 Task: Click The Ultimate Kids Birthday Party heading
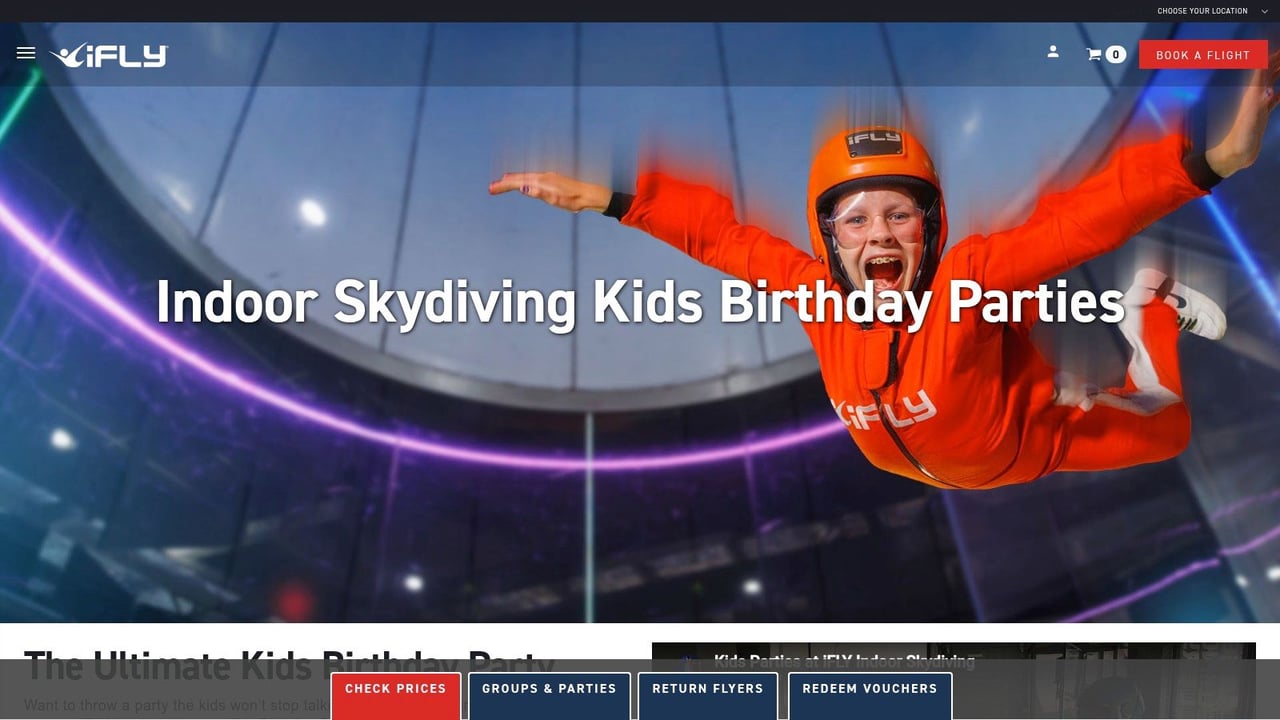point(288,665)
